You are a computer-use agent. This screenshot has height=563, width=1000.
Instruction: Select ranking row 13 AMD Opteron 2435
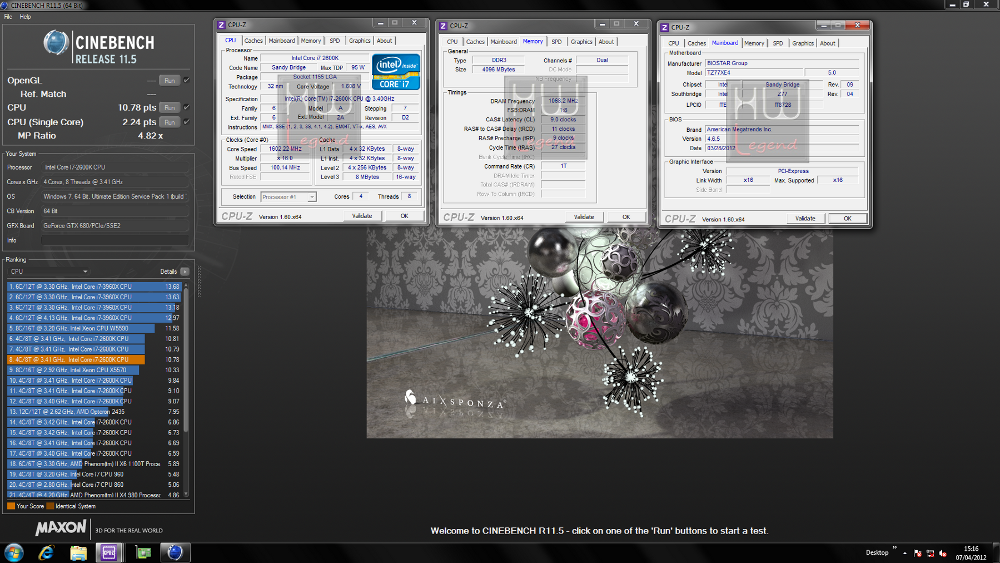[x=94, y=411]
